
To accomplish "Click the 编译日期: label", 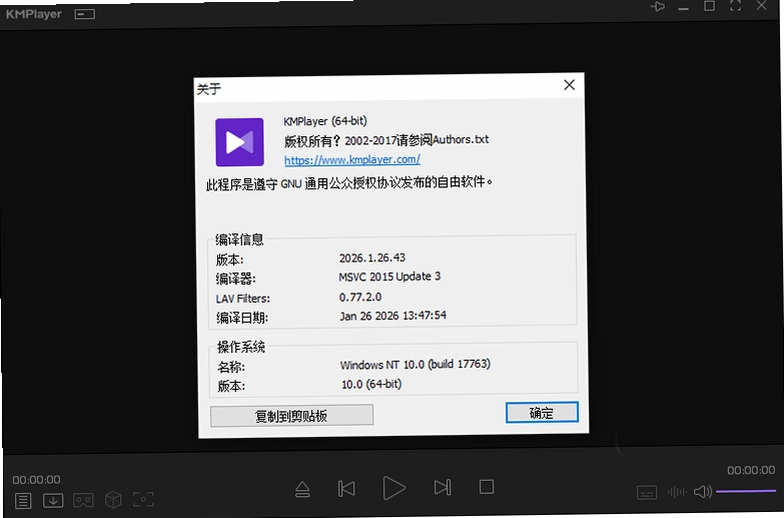I will click(242, 318).
